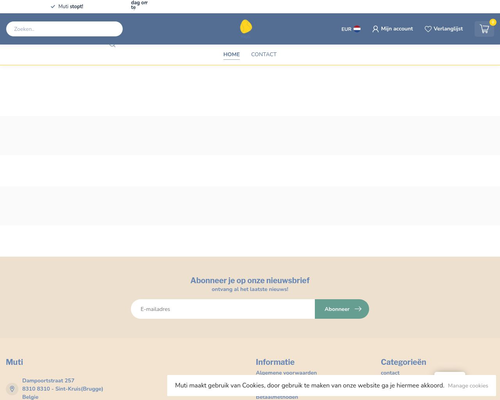500x400 pixels.
Task: Click the location pin icon near address
Action: pos(12,389)
